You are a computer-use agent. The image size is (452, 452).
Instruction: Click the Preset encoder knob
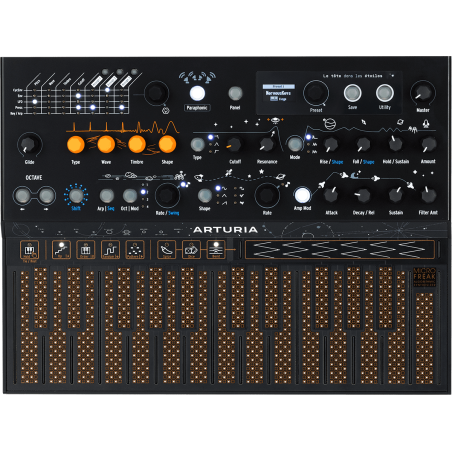tap(316, 93)
